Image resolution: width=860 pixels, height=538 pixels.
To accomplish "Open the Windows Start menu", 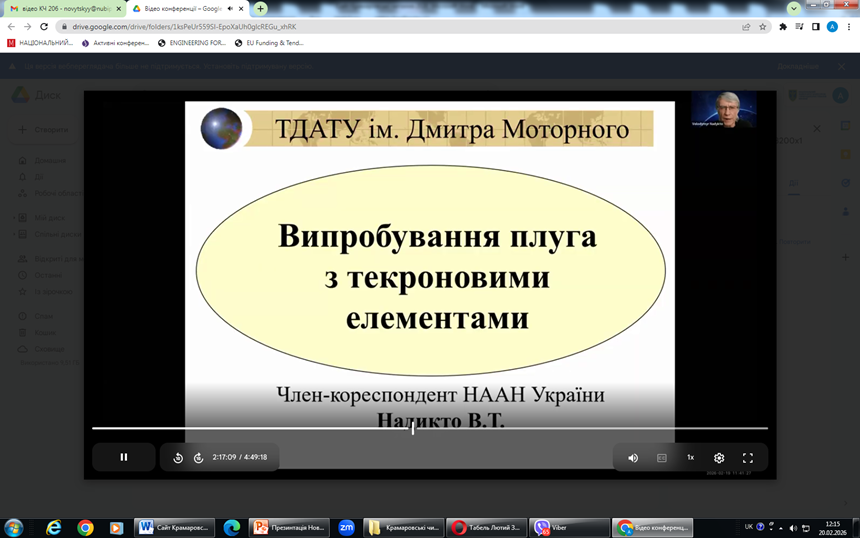I will 14,528.
